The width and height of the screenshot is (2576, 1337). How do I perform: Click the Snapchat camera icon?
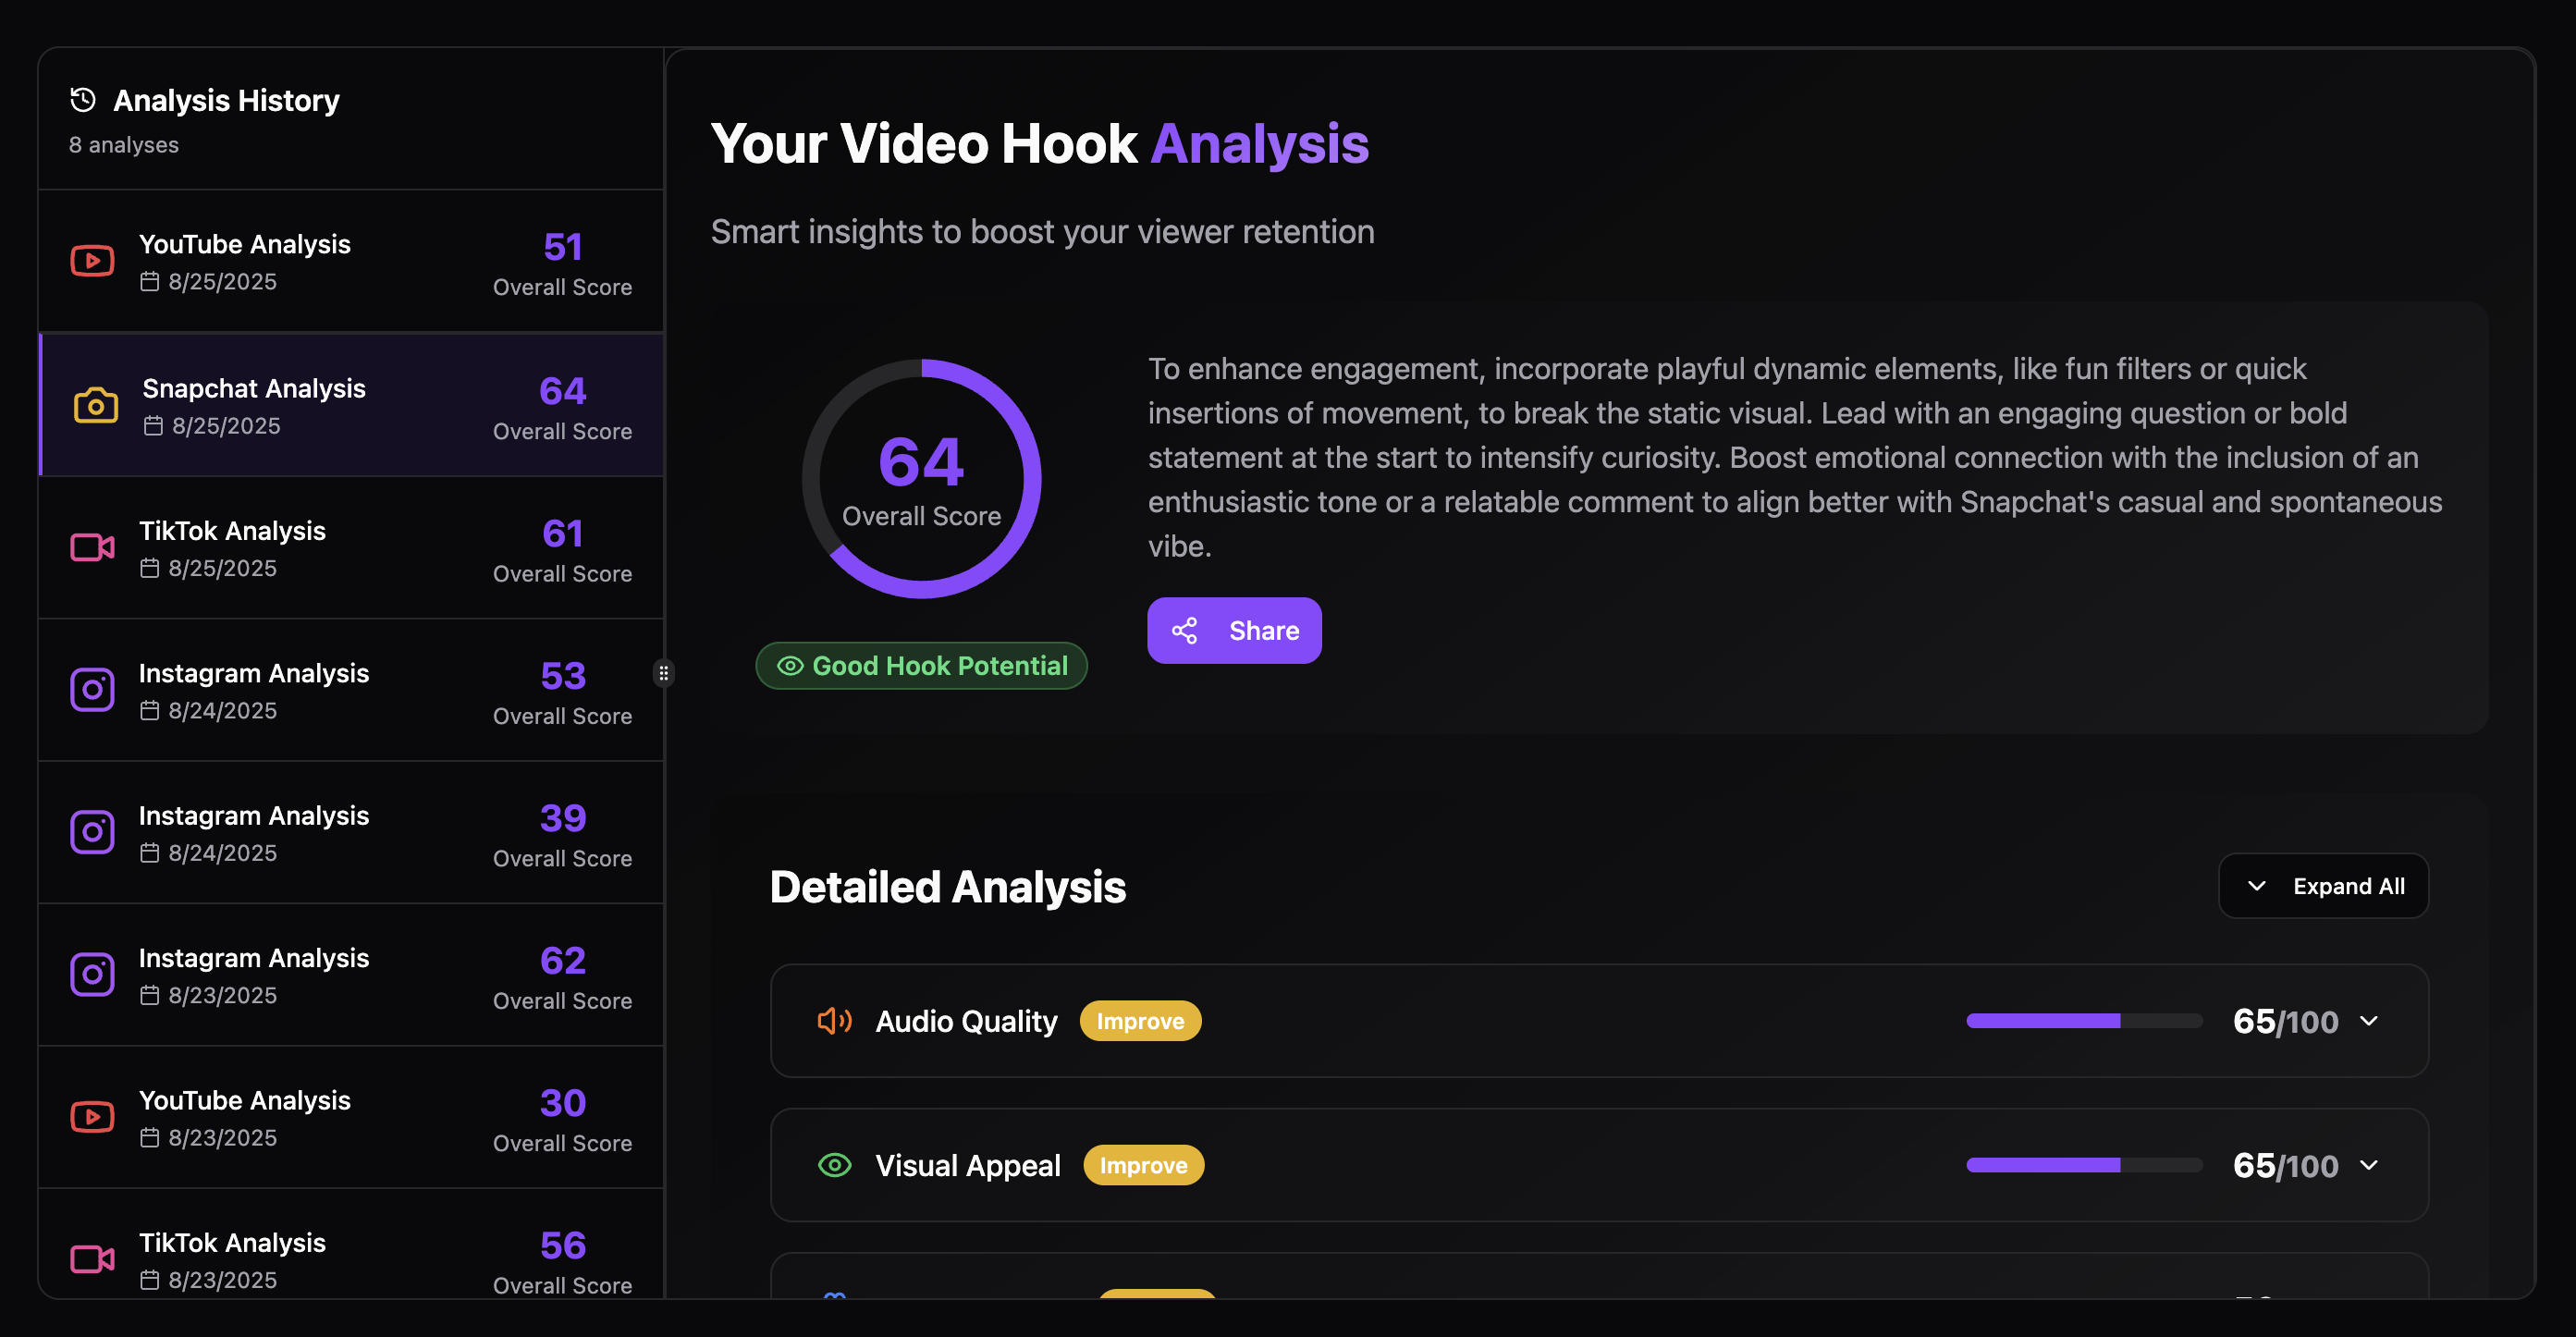[96, 405]
